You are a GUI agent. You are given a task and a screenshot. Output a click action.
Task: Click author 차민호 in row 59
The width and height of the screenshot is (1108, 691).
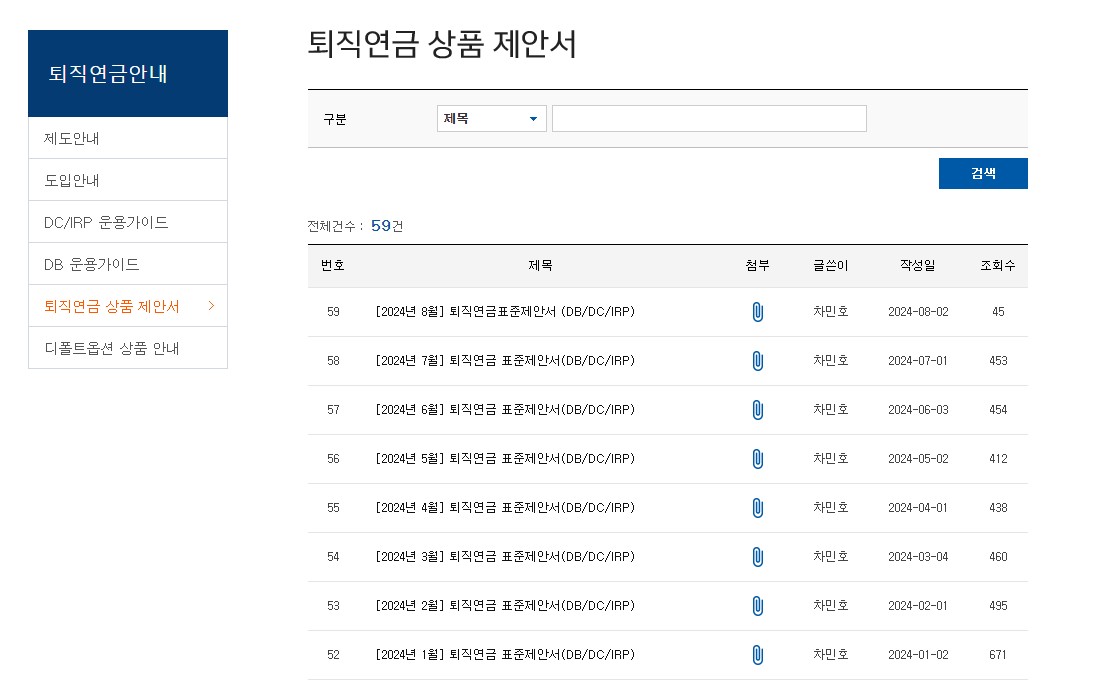[830, 312]
